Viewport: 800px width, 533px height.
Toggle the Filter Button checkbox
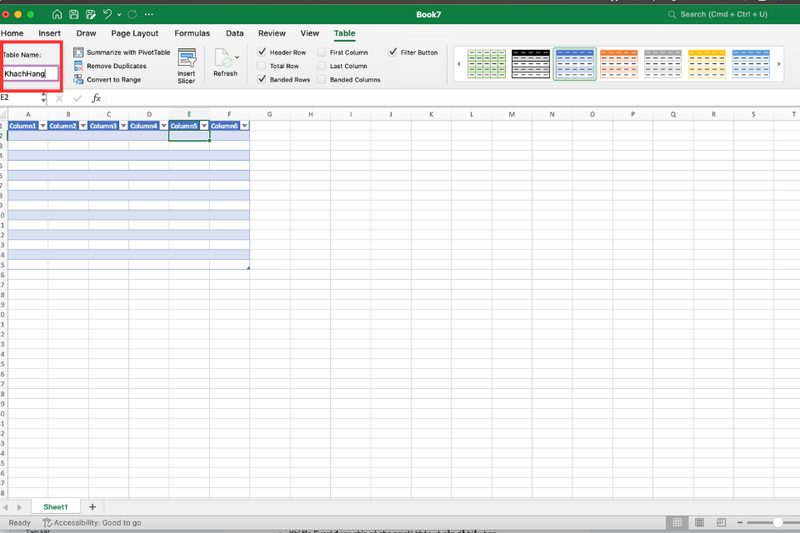pos(392,52)
